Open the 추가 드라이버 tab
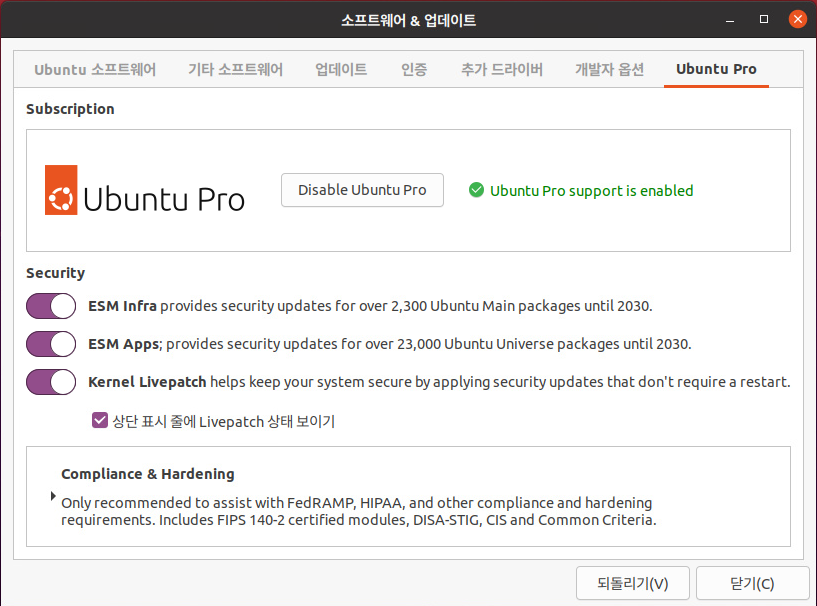Image resolution: width=817 pixels, height=606 pixels. tap(502, 69)
